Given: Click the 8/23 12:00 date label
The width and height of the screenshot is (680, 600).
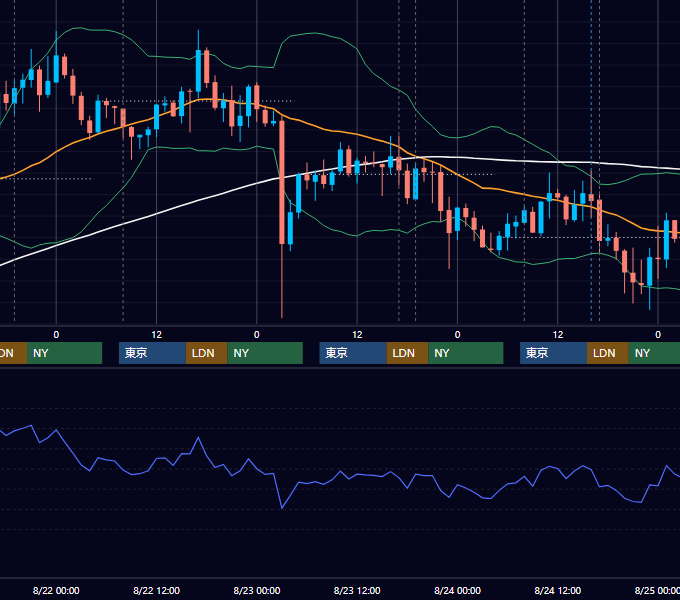Looking at the screenshot, I should pyautogui.click(x=357, y=590).
